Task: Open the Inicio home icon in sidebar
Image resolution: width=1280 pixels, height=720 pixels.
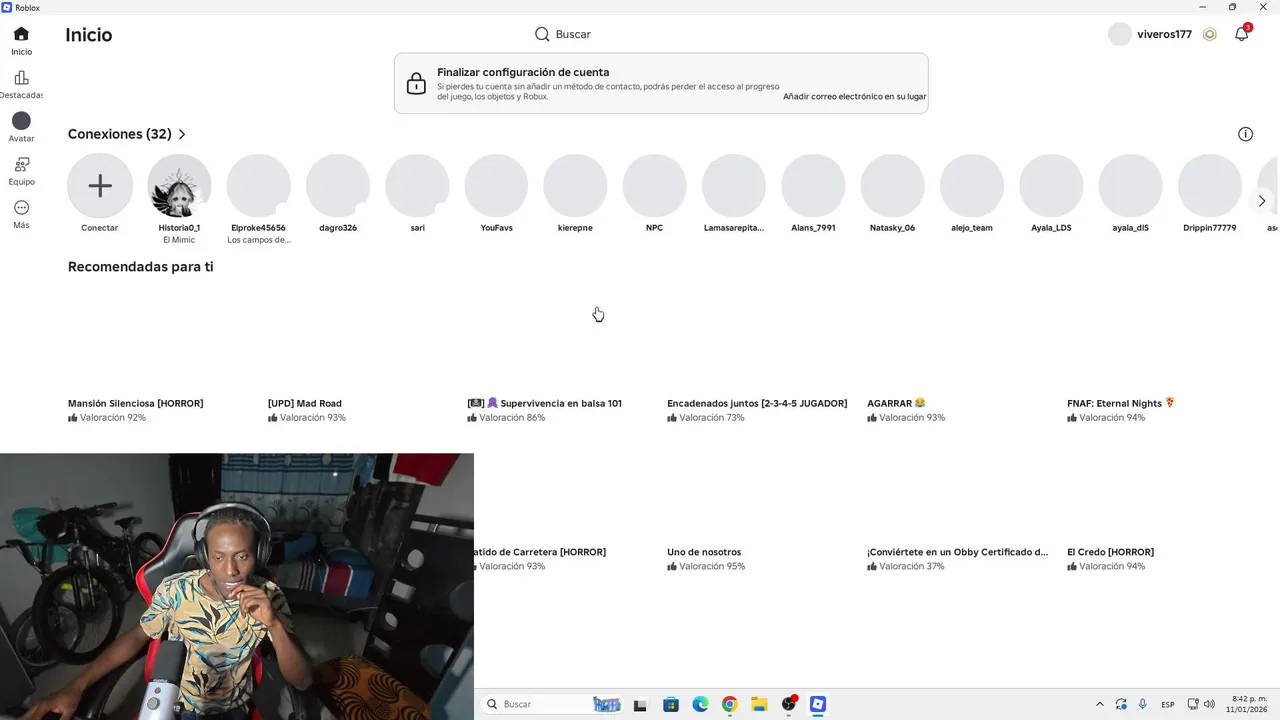Action: 21,34
